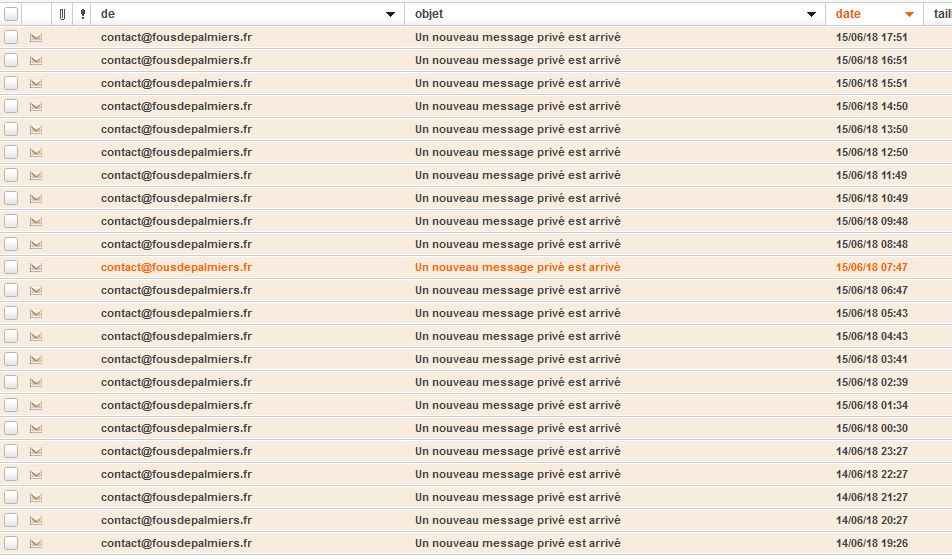Viewport: 952px width, 559px height.
Task: Click envelope icon of the 17:51 message
Action: (36, 37)
